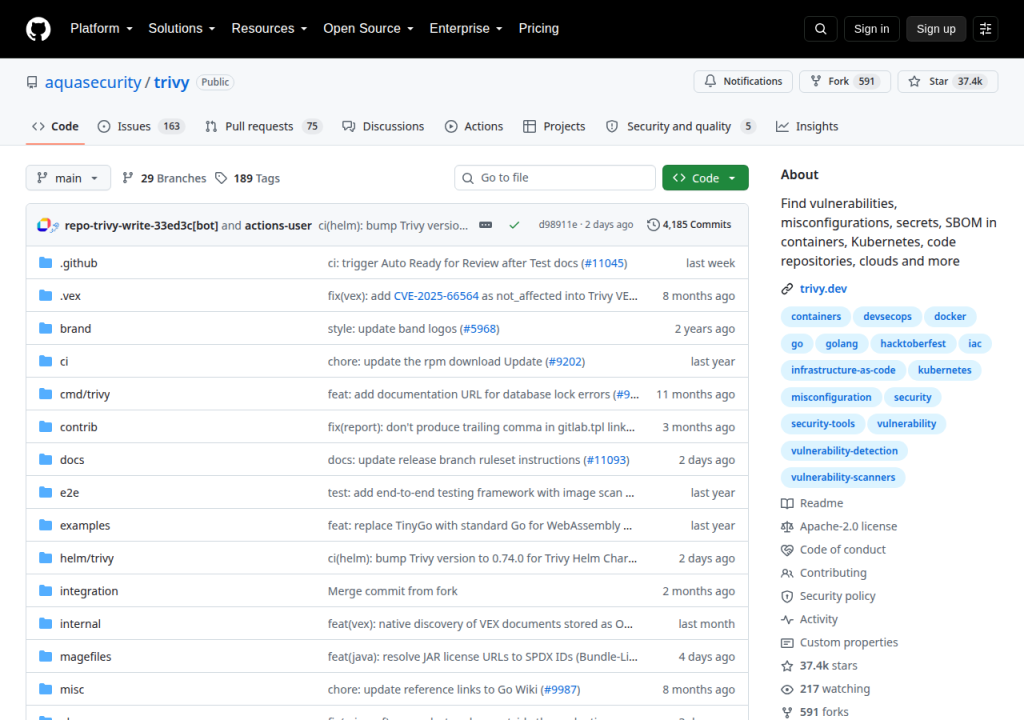
Task: Click the Code of conduct heart icon
Action: (x=787, y=550)
